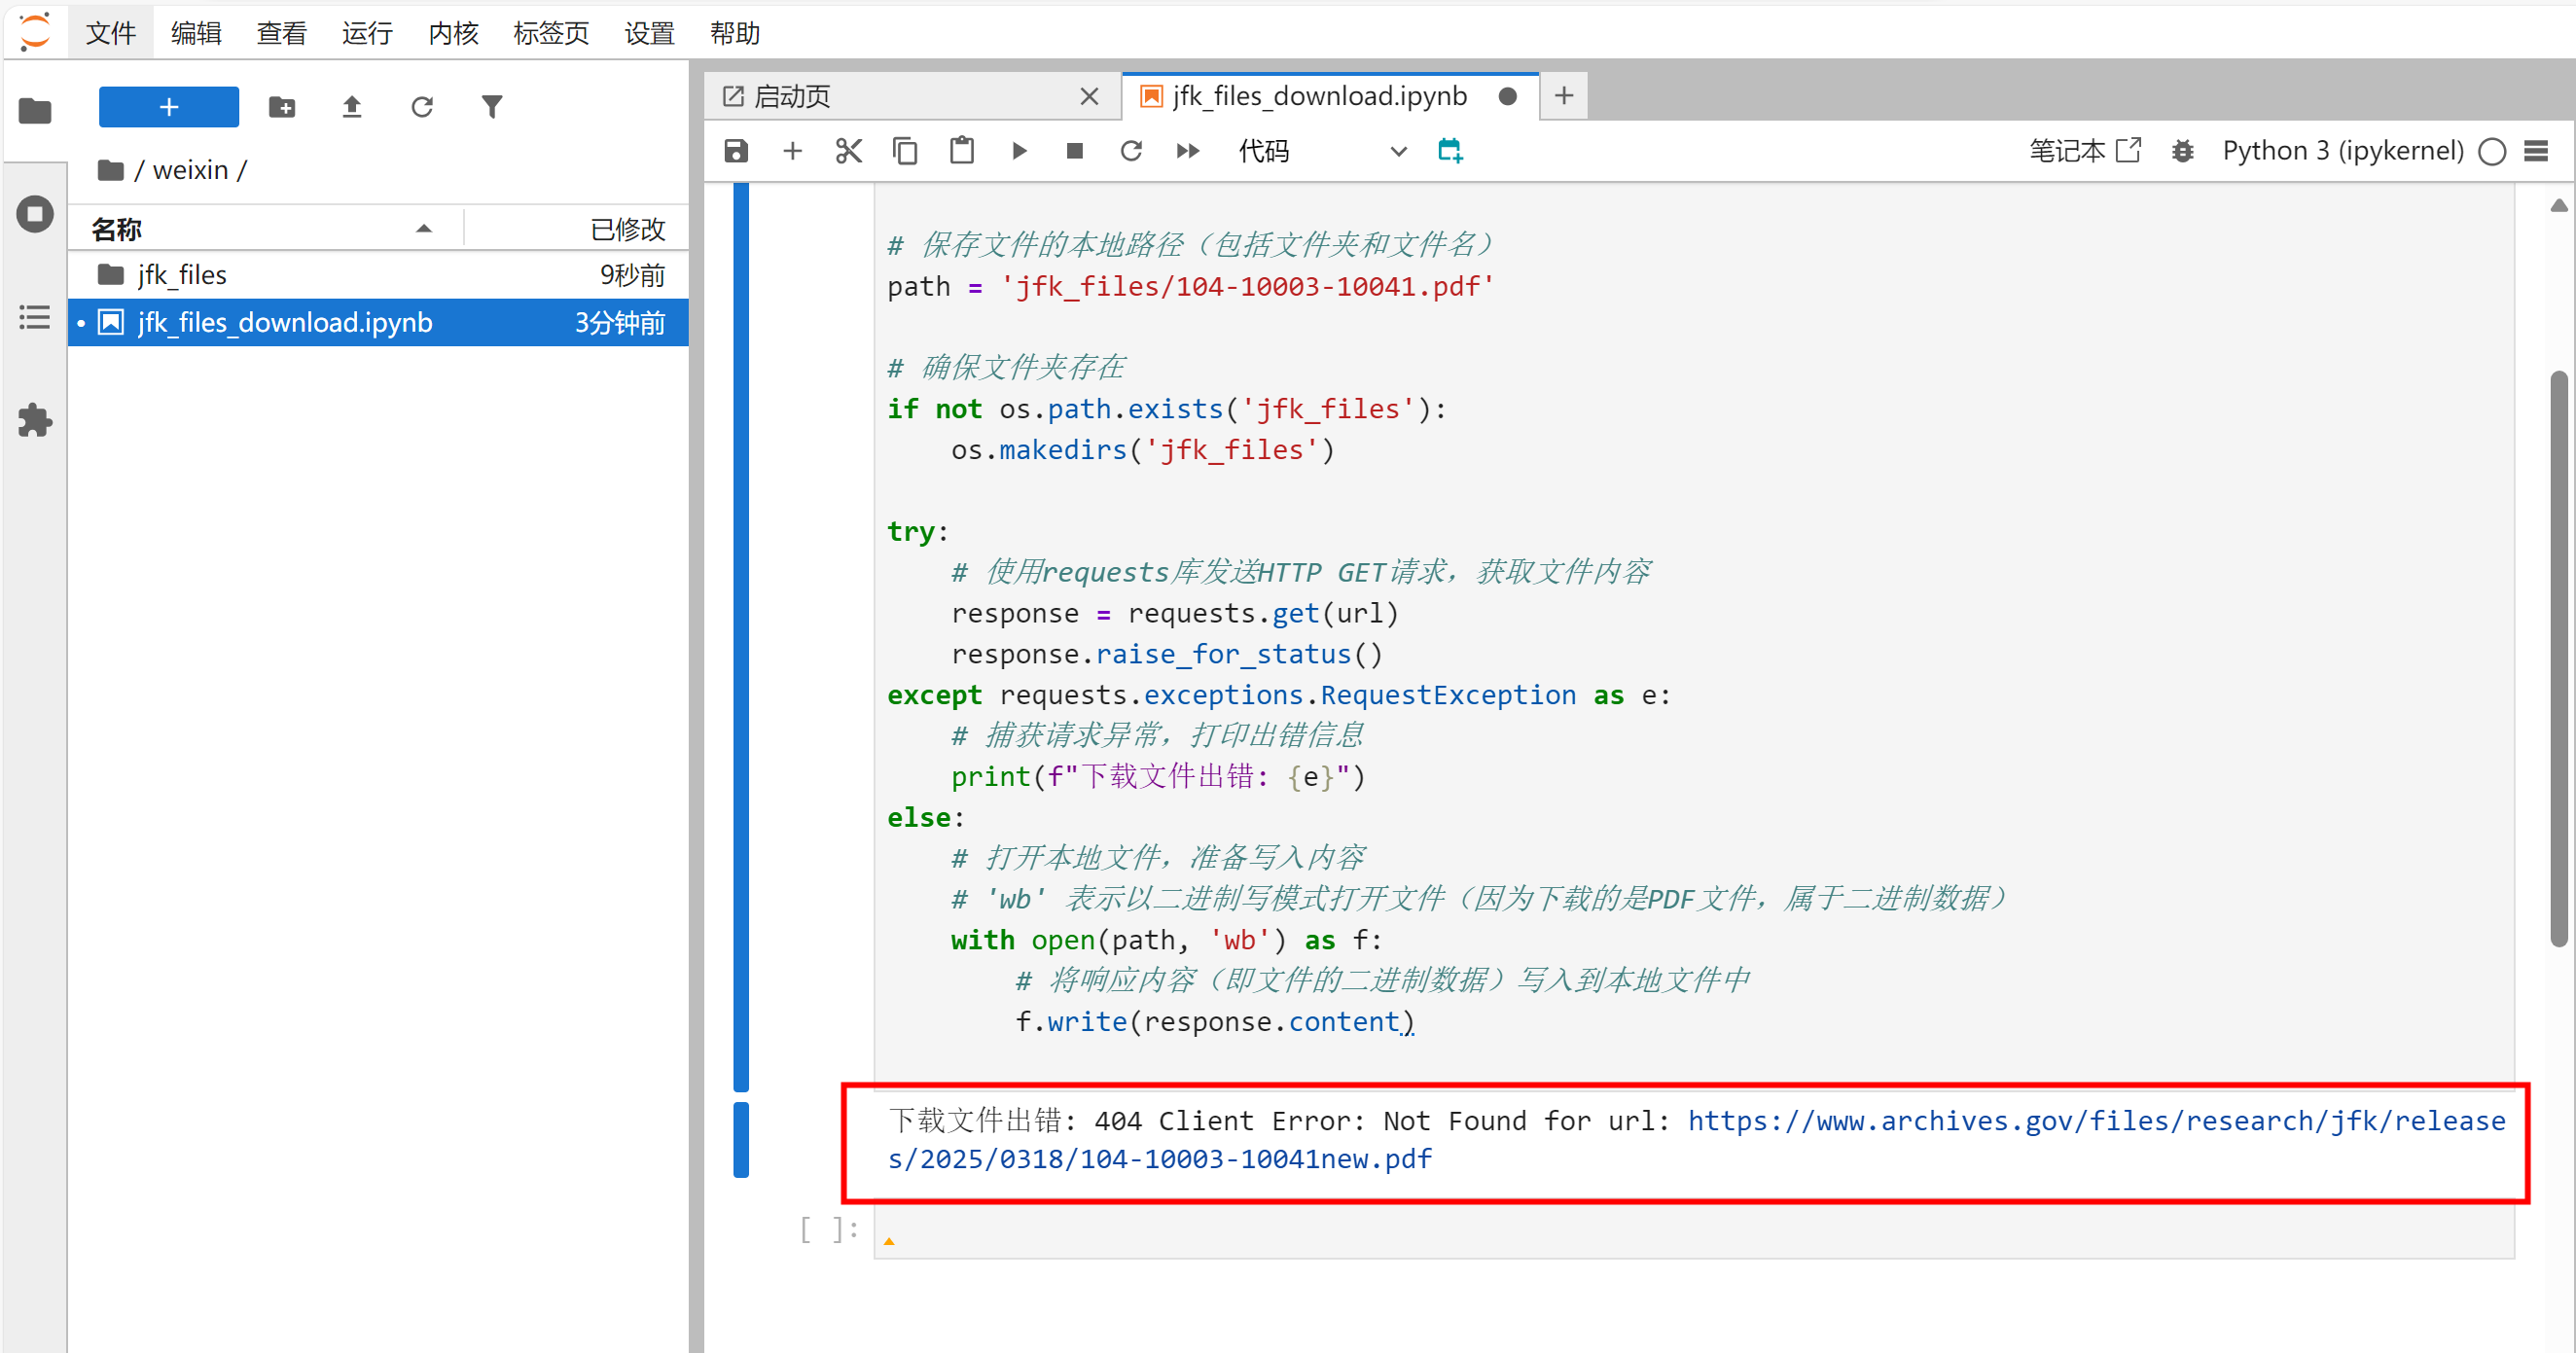Open the debugger via the bug icon
The height and width of the screenshot is (1353, 2576).
tap(2182, 151)
